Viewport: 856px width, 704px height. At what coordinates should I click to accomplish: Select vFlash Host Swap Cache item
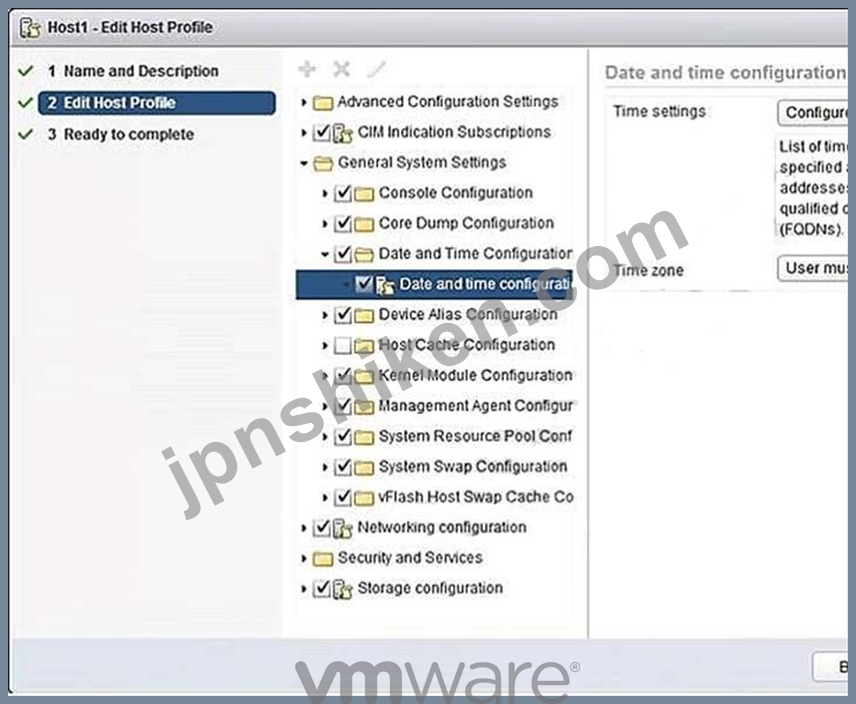[475, 497]
